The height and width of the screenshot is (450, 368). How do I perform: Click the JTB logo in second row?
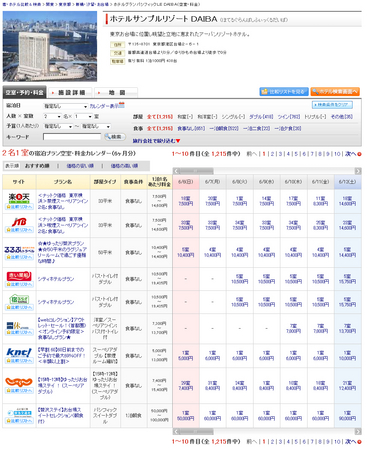tap(19, 222)
